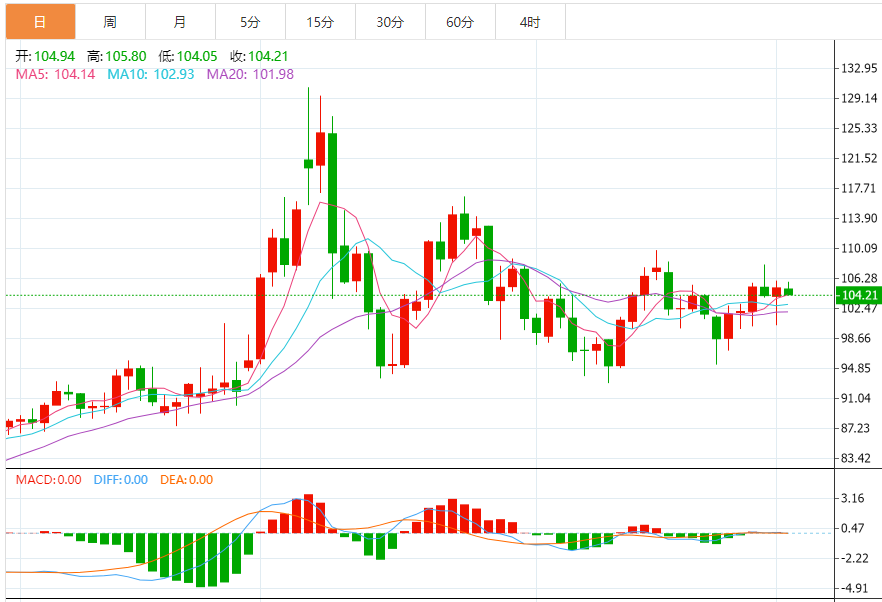Open the 5分 timeframe tab

(x=250, y=22)
